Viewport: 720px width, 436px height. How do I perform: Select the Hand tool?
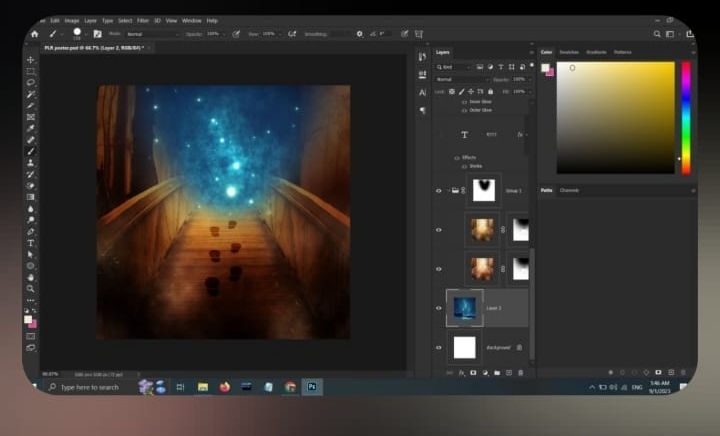(31, 277)
